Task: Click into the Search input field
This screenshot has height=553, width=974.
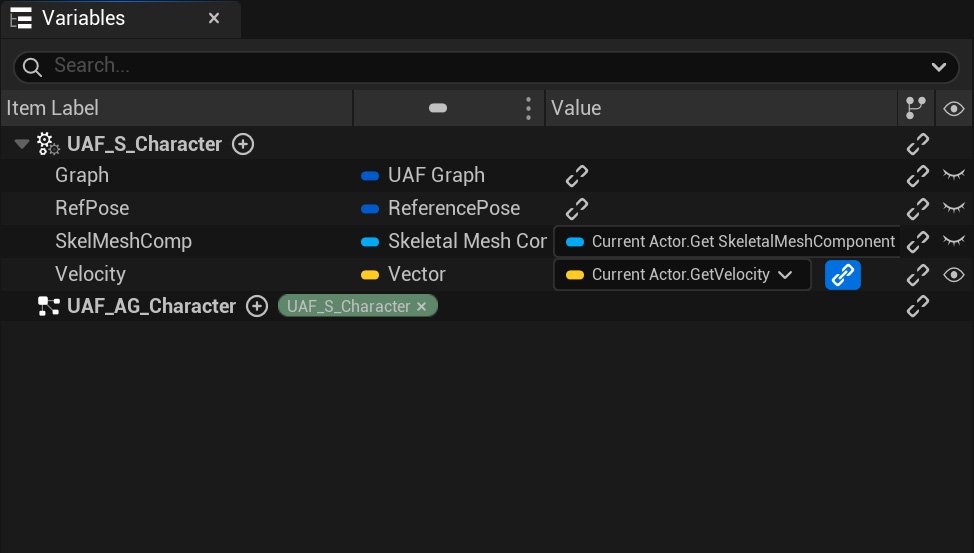Action: coord(480,67)
